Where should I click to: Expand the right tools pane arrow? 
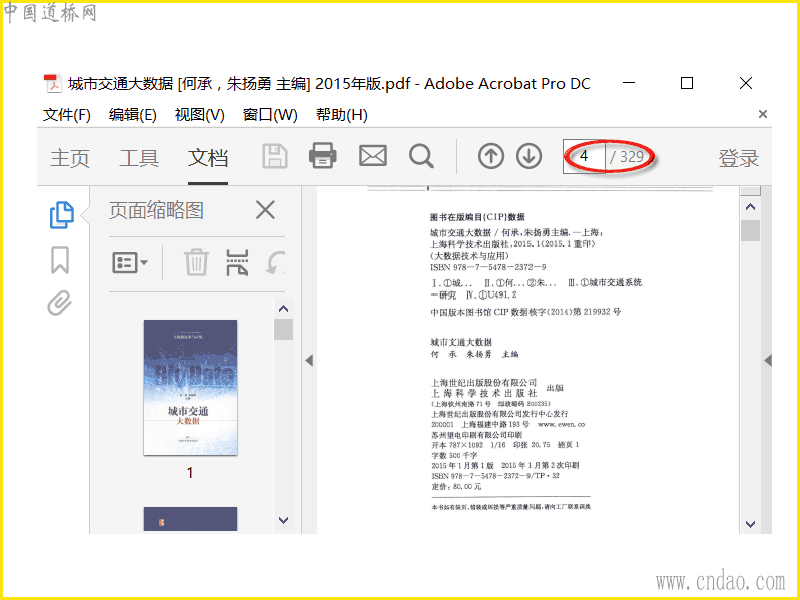768,361
